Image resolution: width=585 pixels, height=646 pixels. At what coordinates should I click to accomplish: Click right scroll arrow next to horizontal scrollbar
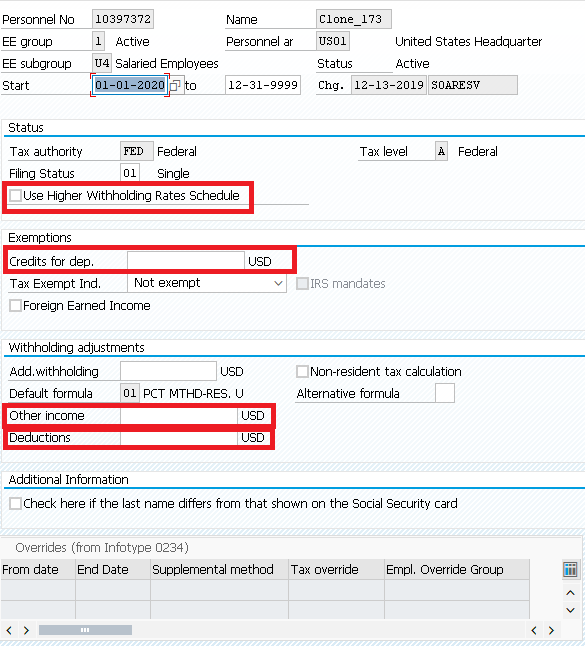point(26,630)
